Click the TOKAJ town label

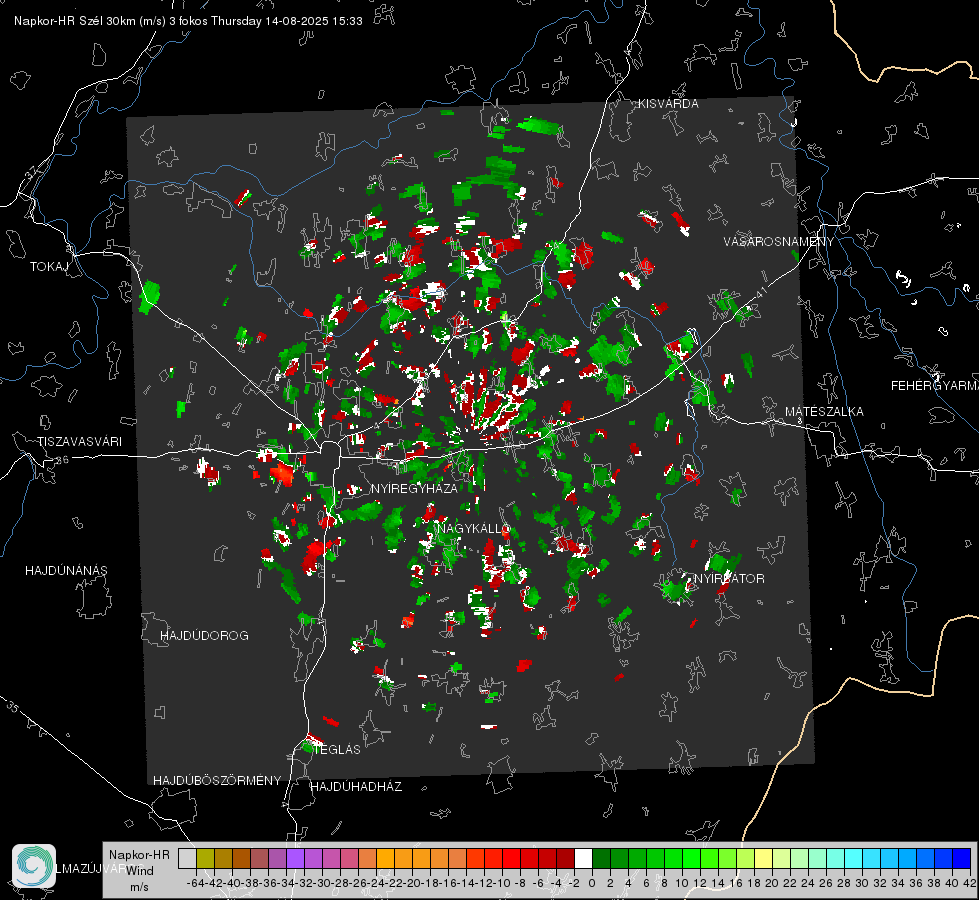[49, 267]
